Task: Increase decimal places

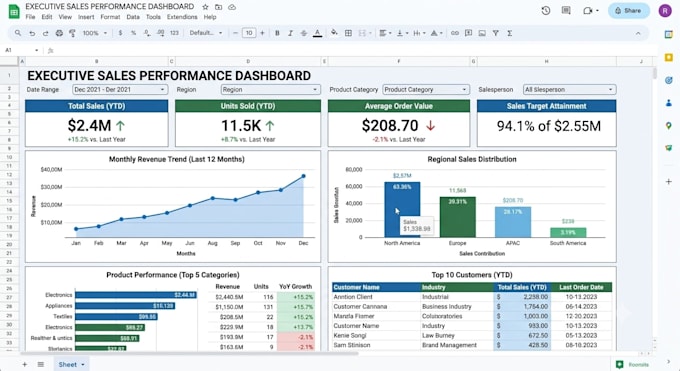Action: (x=160, y=33)
